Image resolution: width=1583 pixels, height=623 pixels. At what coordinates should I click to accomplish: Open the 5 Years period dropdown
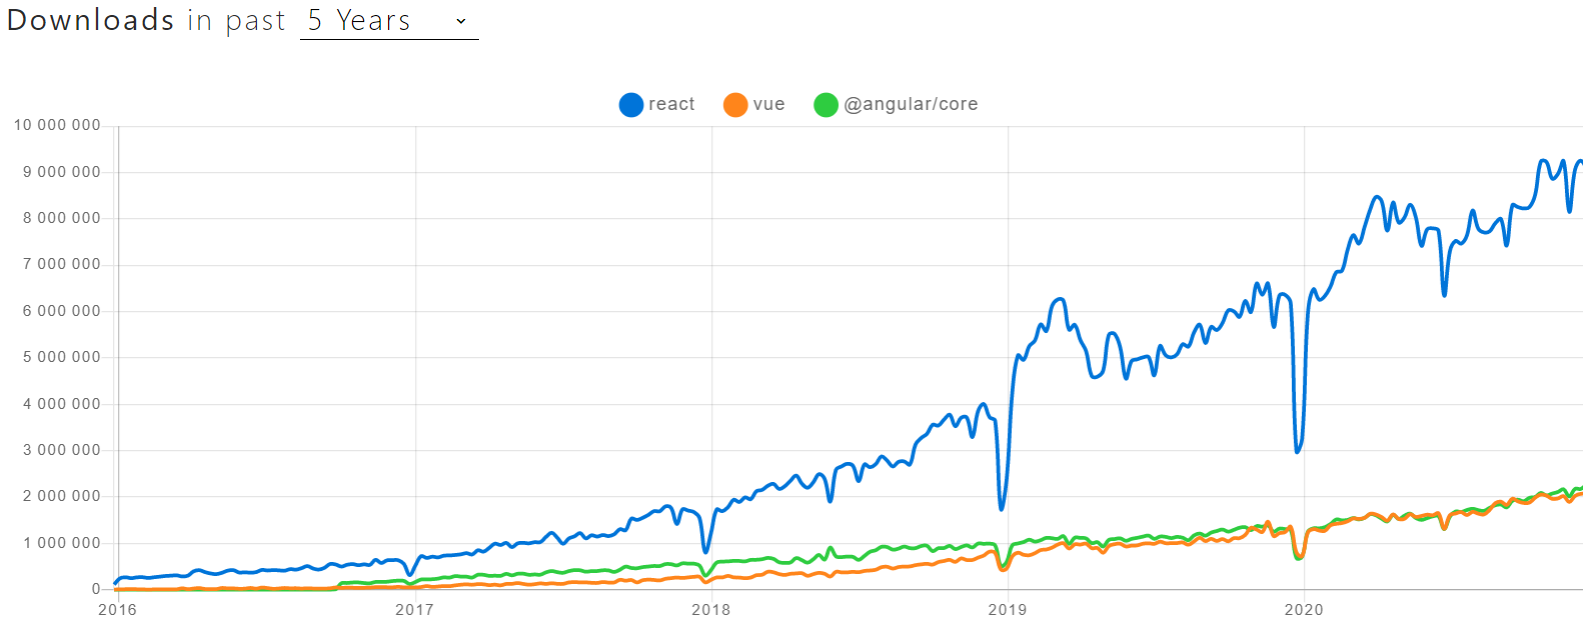point(389,21)
